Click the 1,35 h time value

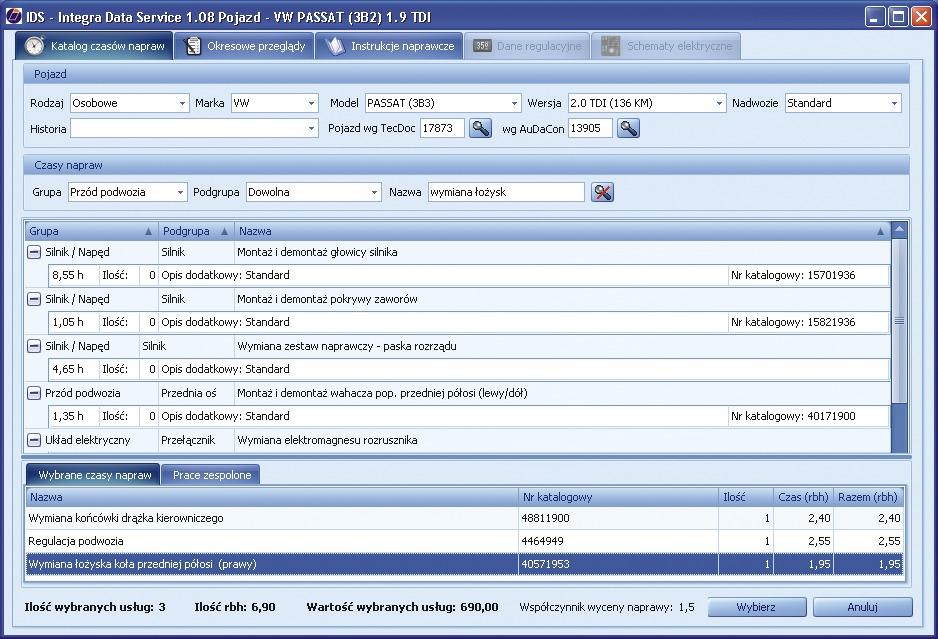click(68, 416)
